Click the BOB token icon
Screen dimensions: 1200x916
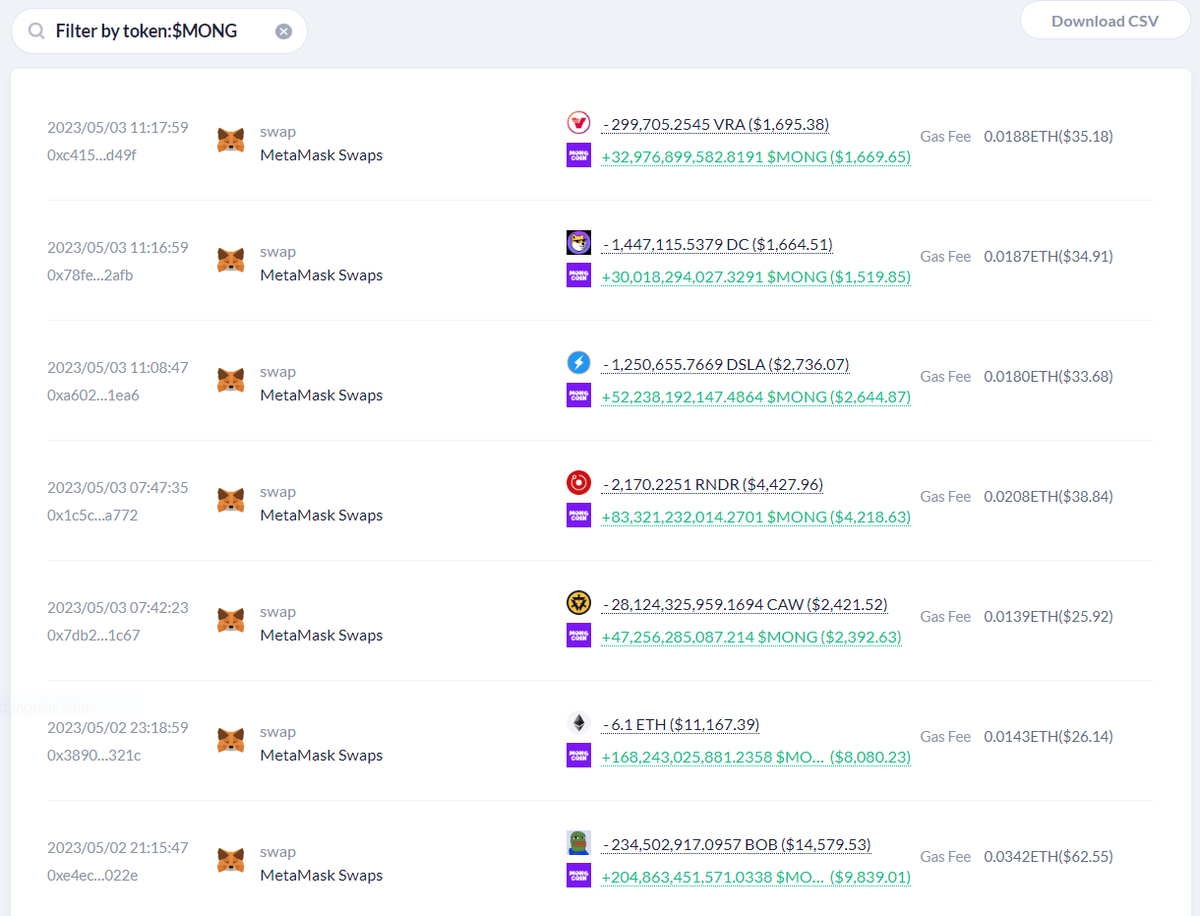click(578, 843)
